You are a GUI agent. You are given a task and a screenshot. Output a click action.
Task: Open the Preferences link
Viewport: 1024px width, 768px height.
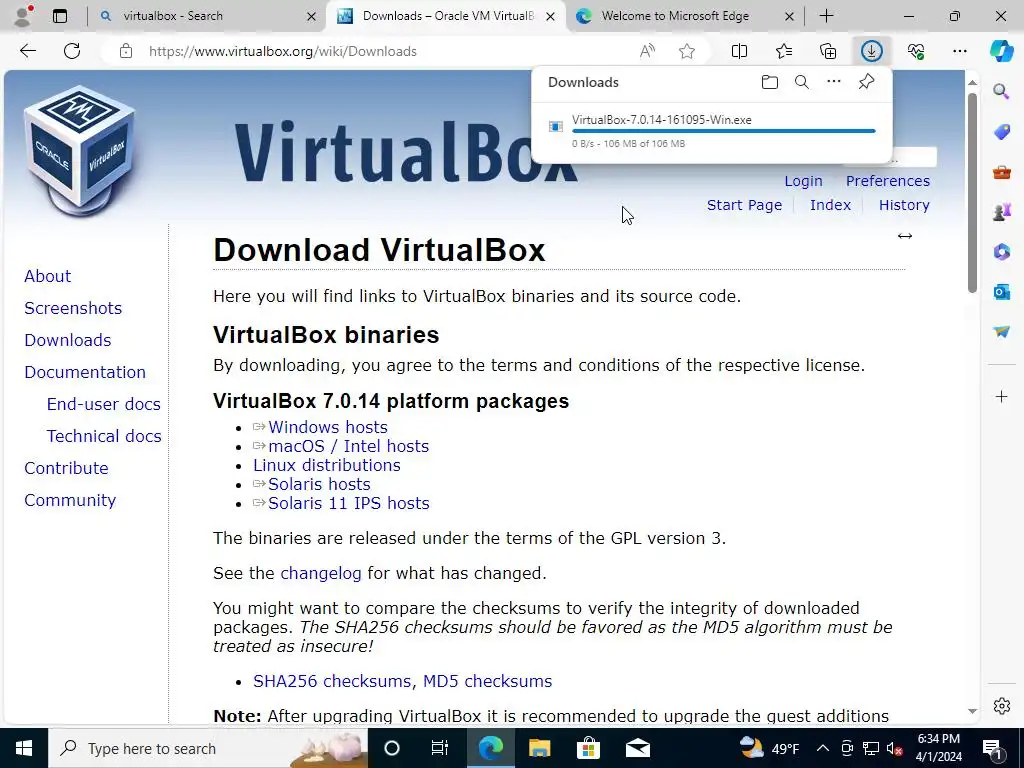pos(888,181)
